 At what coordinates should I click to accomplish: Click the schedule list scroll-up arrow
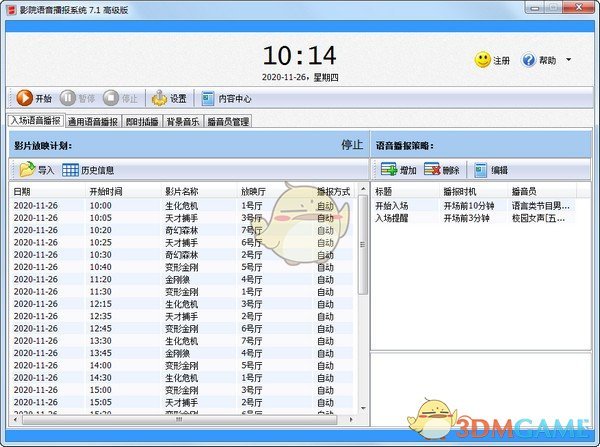click(x=363, y=189)
